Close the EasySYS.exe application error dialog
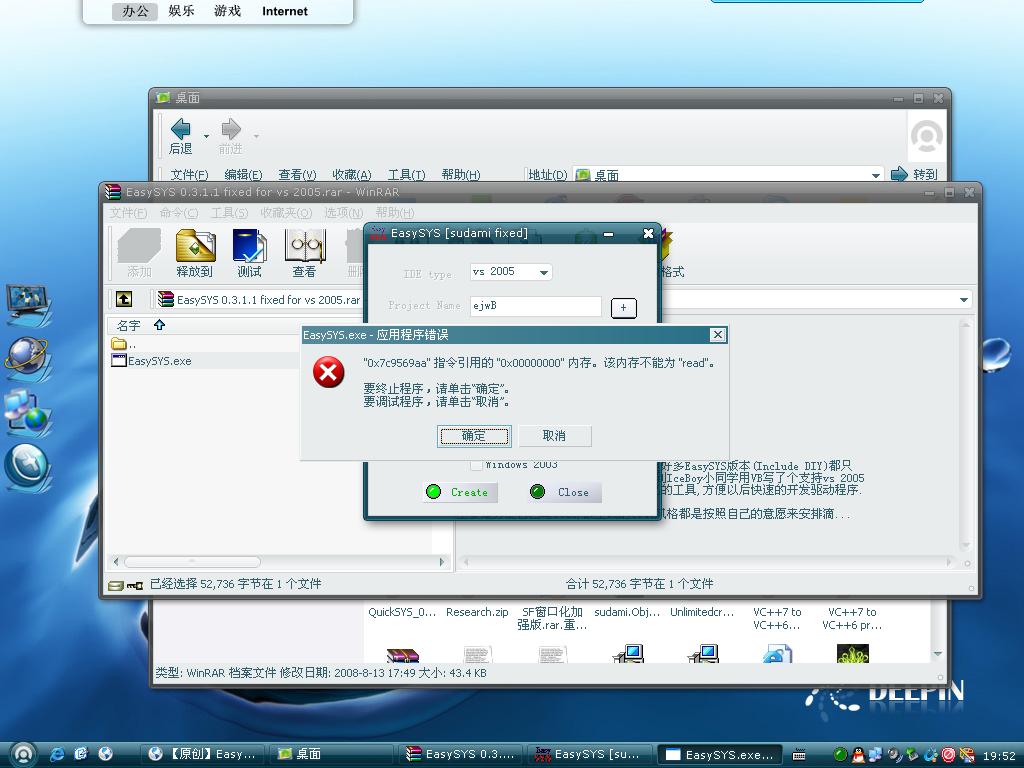Viewport: 1024px width, 768px height. click(717, 335)
